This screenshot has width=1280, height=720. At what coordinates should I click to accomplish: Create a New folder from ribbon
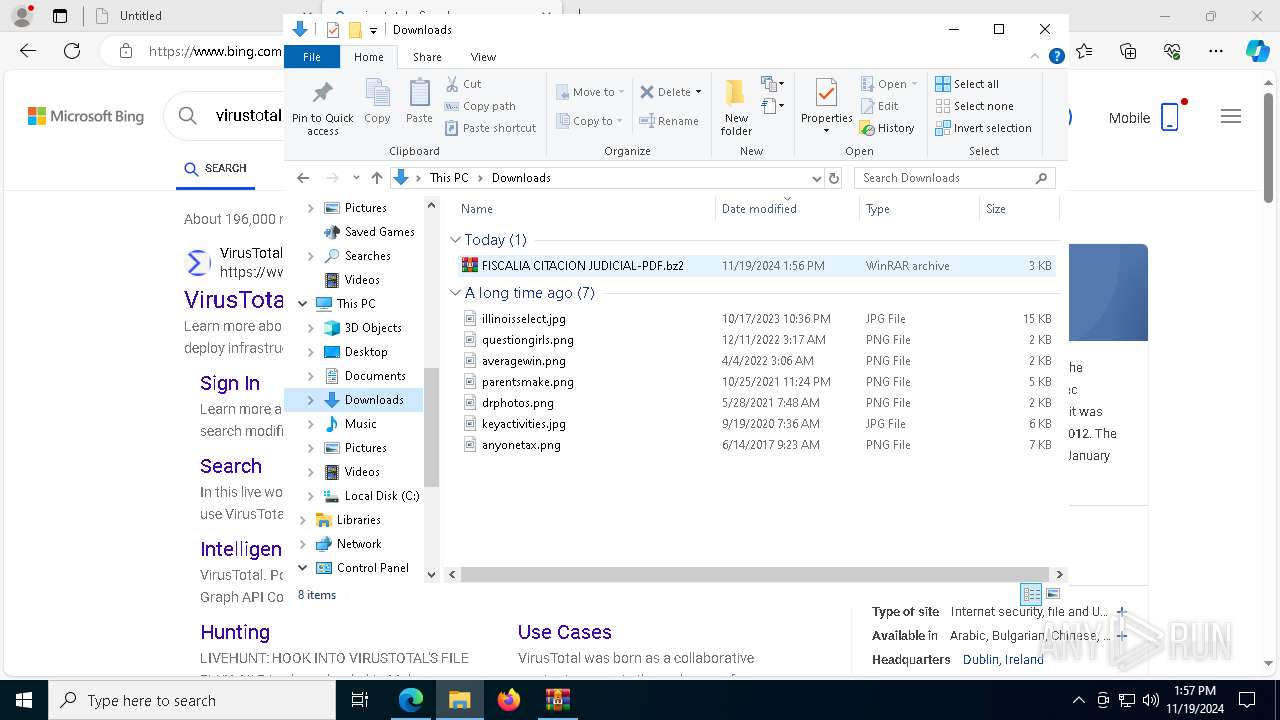click(736, 107)
